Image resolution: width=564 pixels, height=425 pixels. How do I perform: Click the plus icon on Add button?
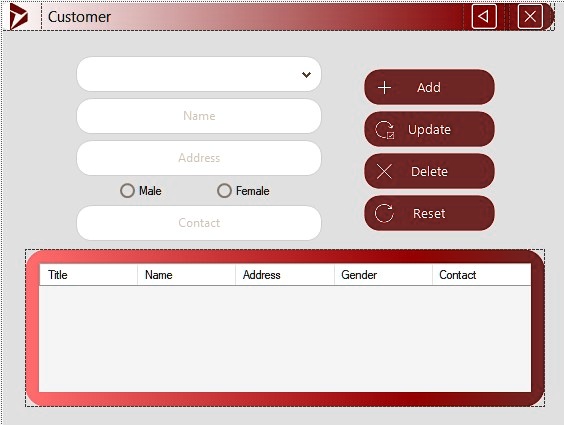coord(385,87)
